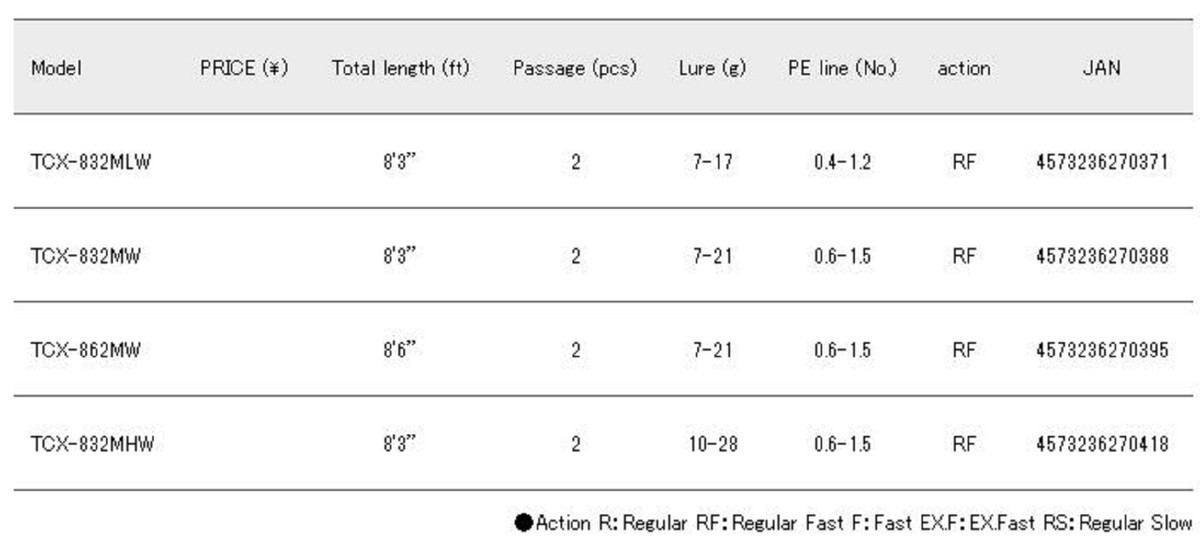The width and height of the screenshot is (1200, 542).
Task: Select the Total length (ft) header
Action: [x=400, y=69]
